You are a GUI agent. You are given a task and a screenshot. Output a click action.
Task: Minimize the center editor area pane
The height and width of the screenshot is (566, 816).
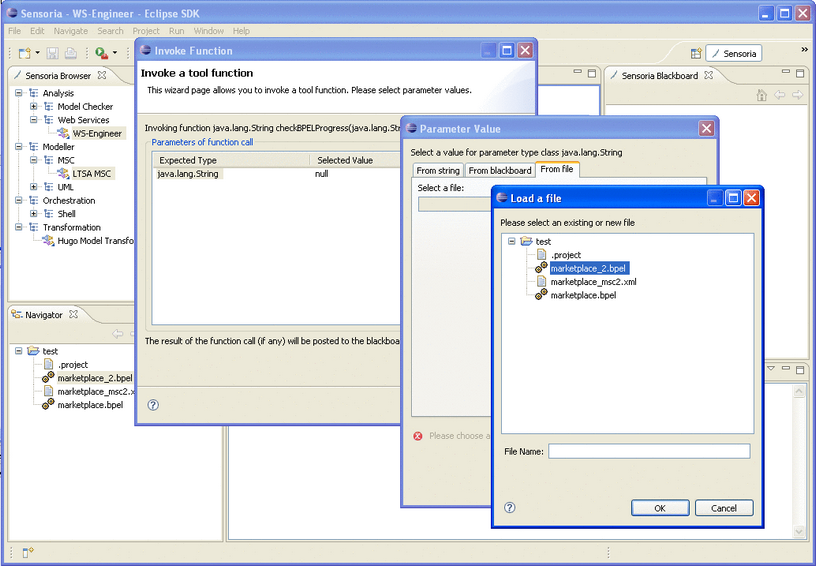coord(578,72)
